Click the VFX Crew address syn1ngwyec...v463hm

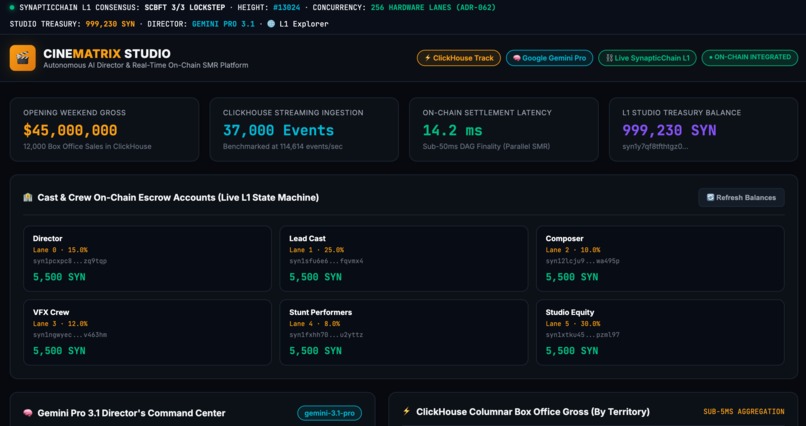coord(70,335)
